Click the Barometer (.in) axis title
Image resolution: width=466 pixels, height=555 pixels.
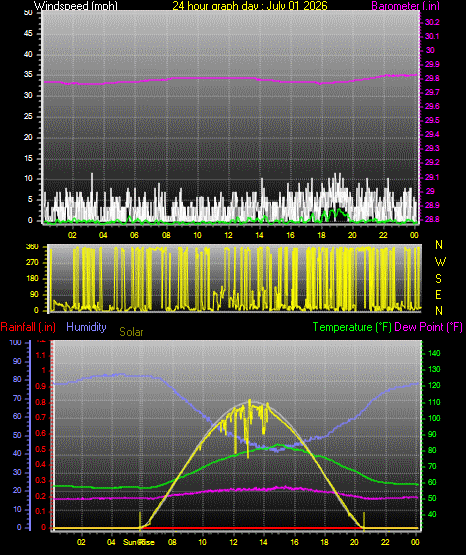point(405,6)
